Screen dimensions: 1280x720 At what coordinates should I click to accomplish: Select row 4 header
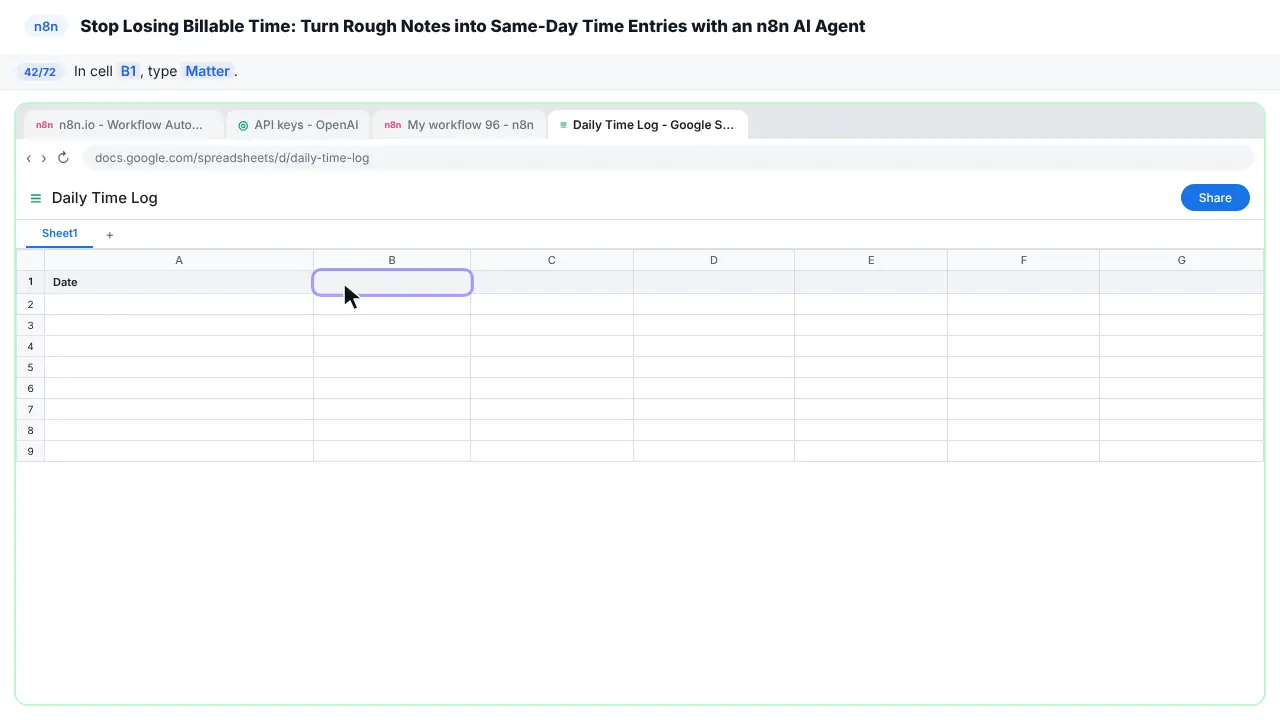[x=31, y=346]
